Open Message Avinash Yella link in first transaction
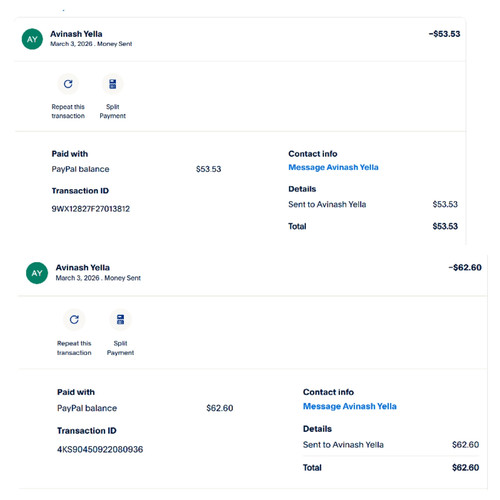This screenshot has height=500, width=500. click(333, 167)
